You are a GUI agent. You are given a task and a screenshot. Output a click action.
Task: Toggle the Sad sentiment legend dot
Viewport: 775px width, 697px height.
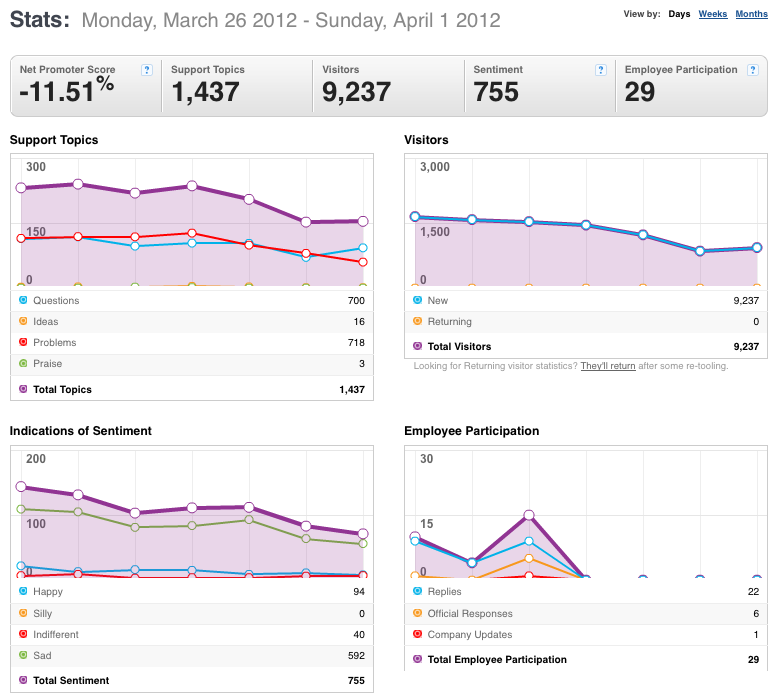click(23, 654)
